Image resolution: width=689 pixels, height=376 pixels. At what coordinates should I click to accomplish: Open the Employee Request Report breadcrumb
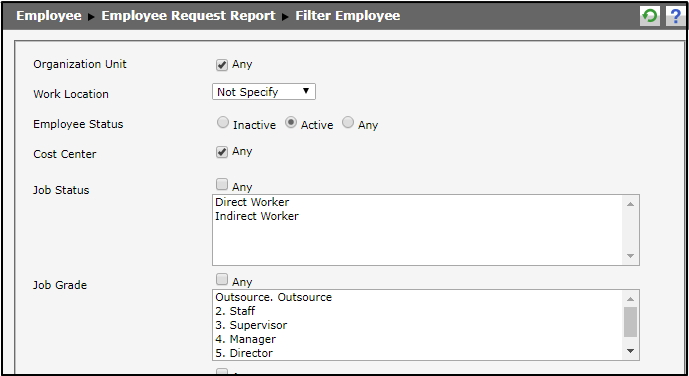(189, 16)
